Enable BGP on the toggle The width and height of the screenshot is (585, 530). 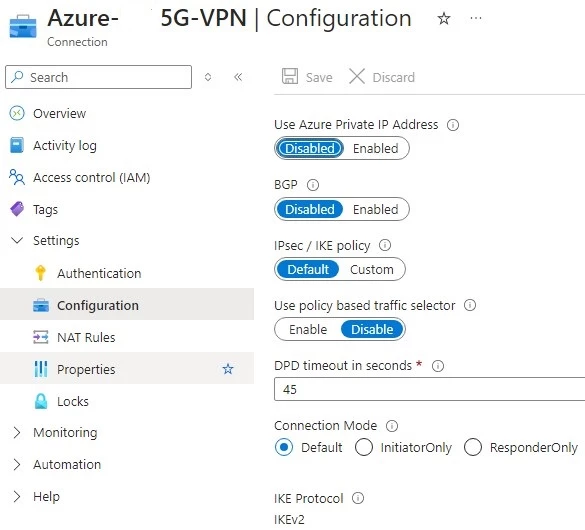click(x=376, y=209)
